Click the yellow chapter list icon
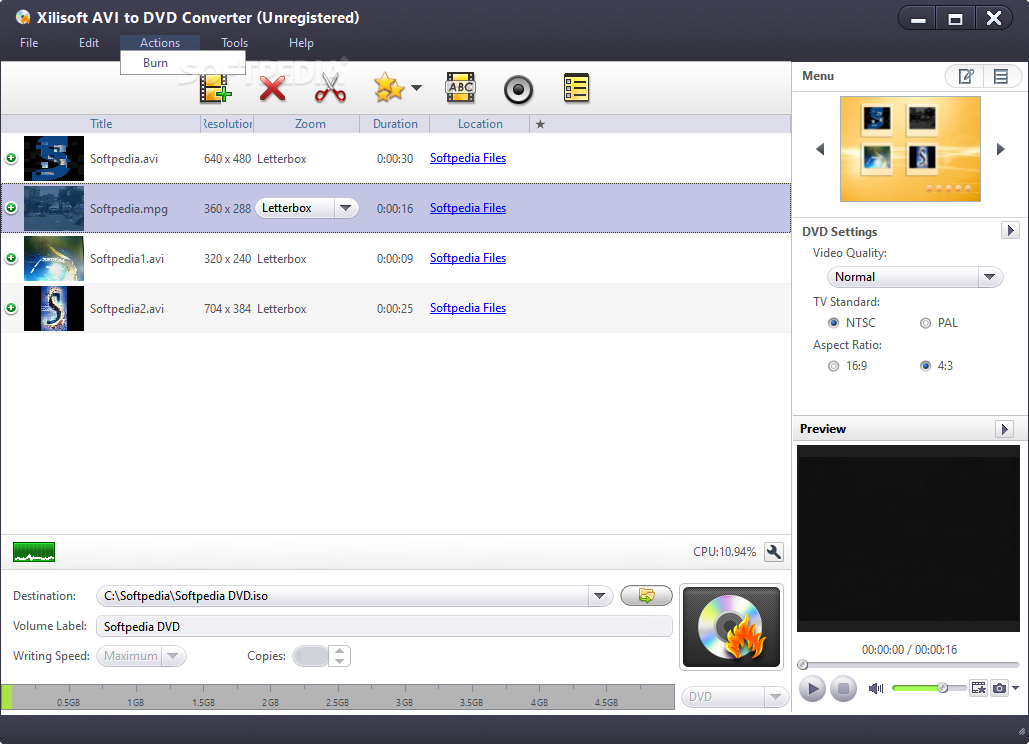The image size is (1029, 744). tap(576, 88)
